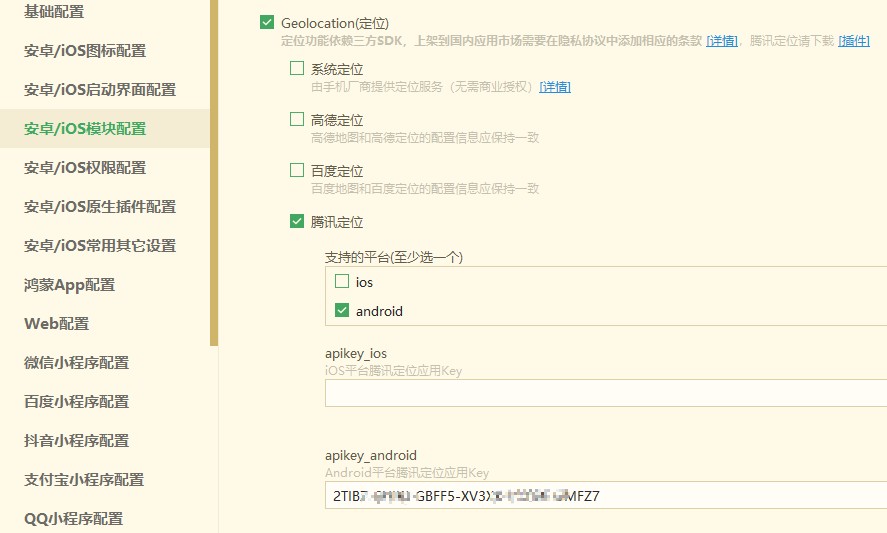Click the 插件 download link
The width and height of the screenshot is (887, 533).
pyautogui.click(x=853, y=41)
